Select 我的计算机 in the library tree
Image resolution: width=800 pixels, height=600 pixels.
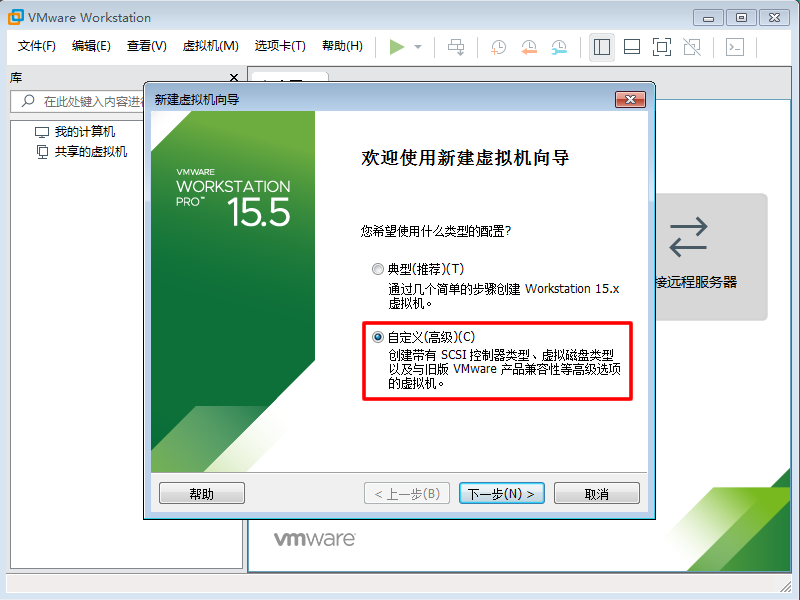[x=84, y=132]
